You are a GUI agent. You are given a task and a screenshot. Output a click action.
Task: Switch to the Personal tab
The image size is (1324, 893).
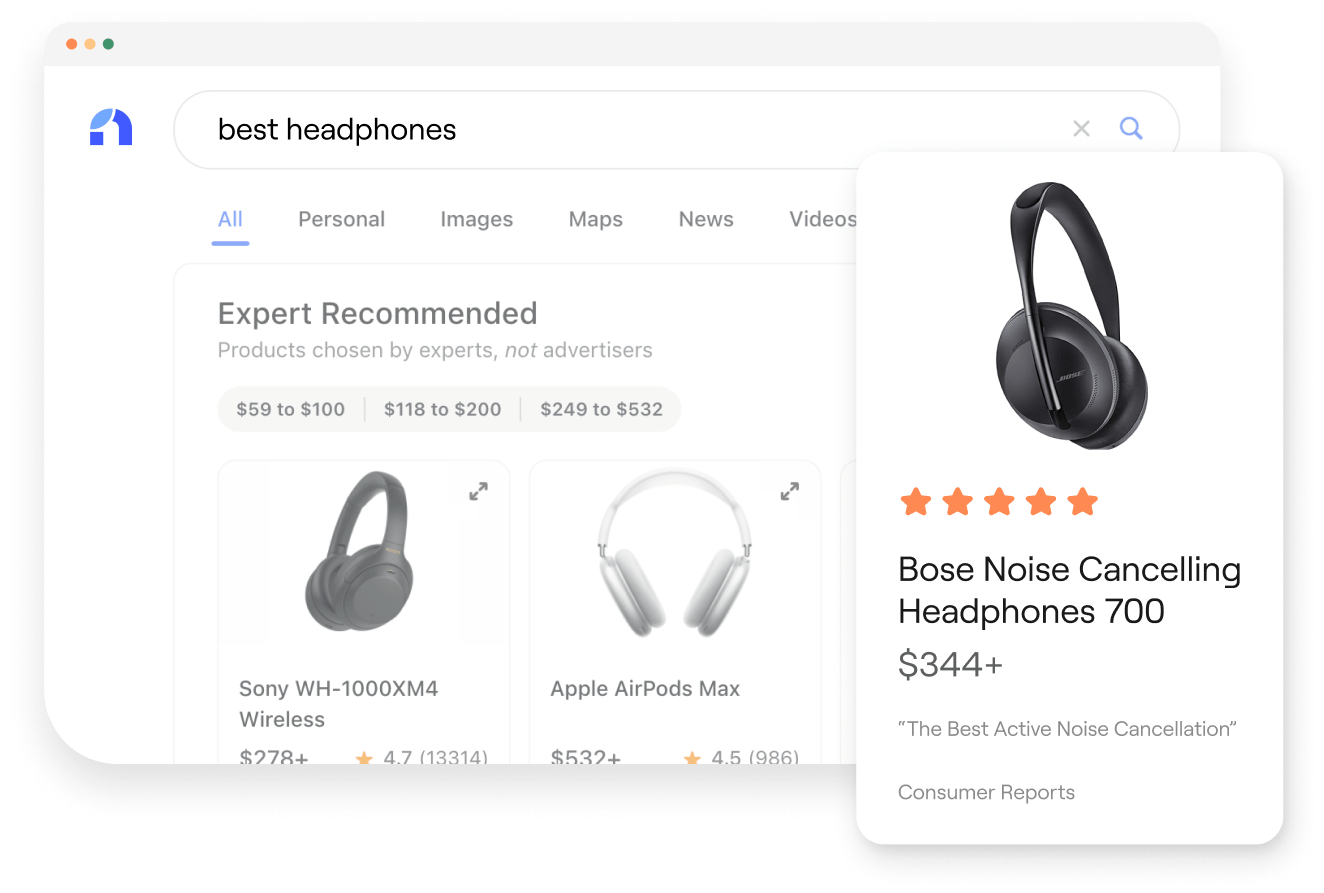[341, 220]
